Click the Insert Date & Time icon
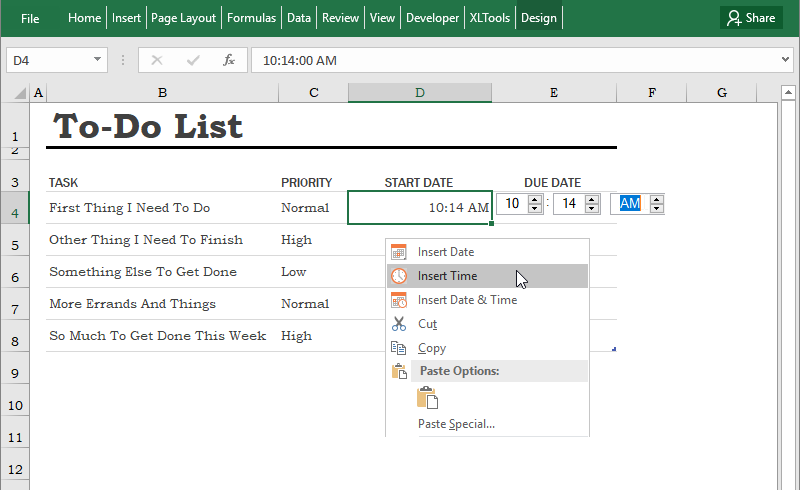 [x=399, y=300]
